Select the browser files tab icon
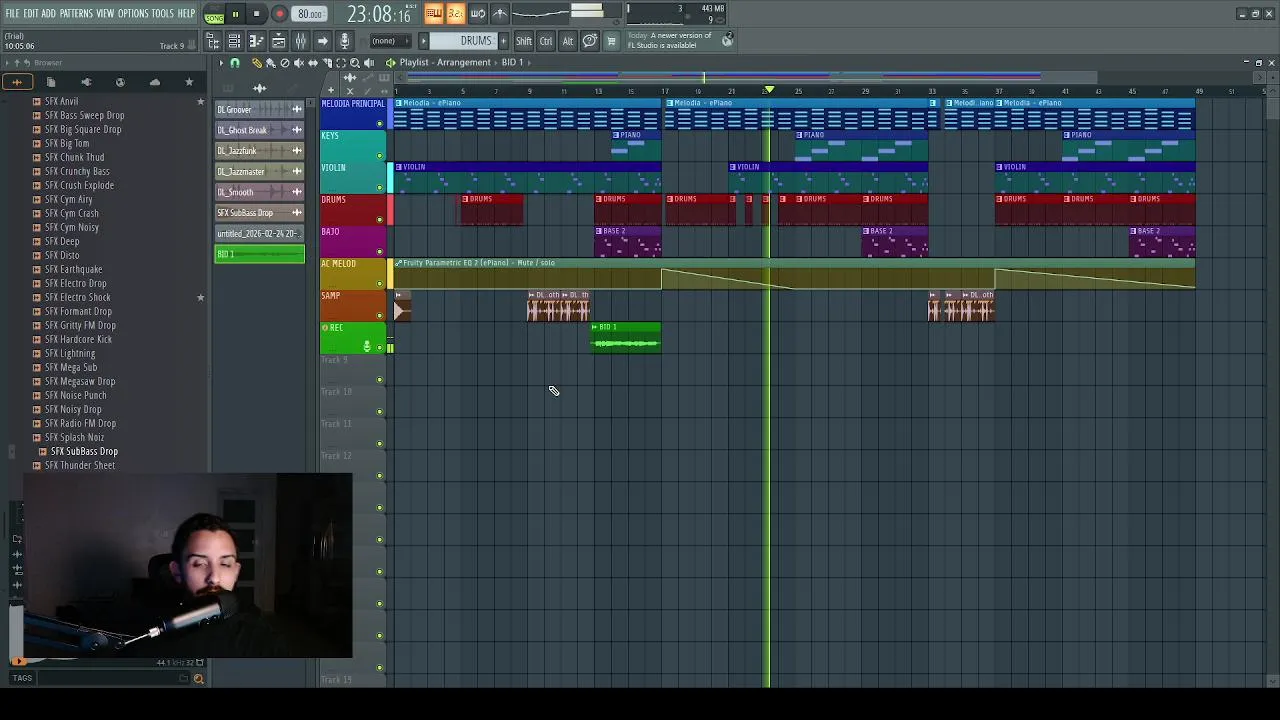 [51, 82]
